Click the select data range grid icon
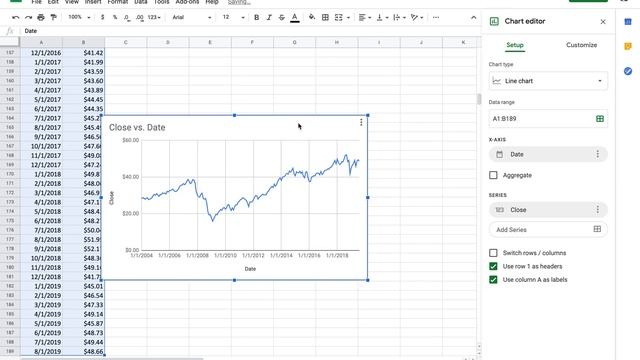Image resolution: width=640 pixels, height=360 pixels. click(600, 119)
